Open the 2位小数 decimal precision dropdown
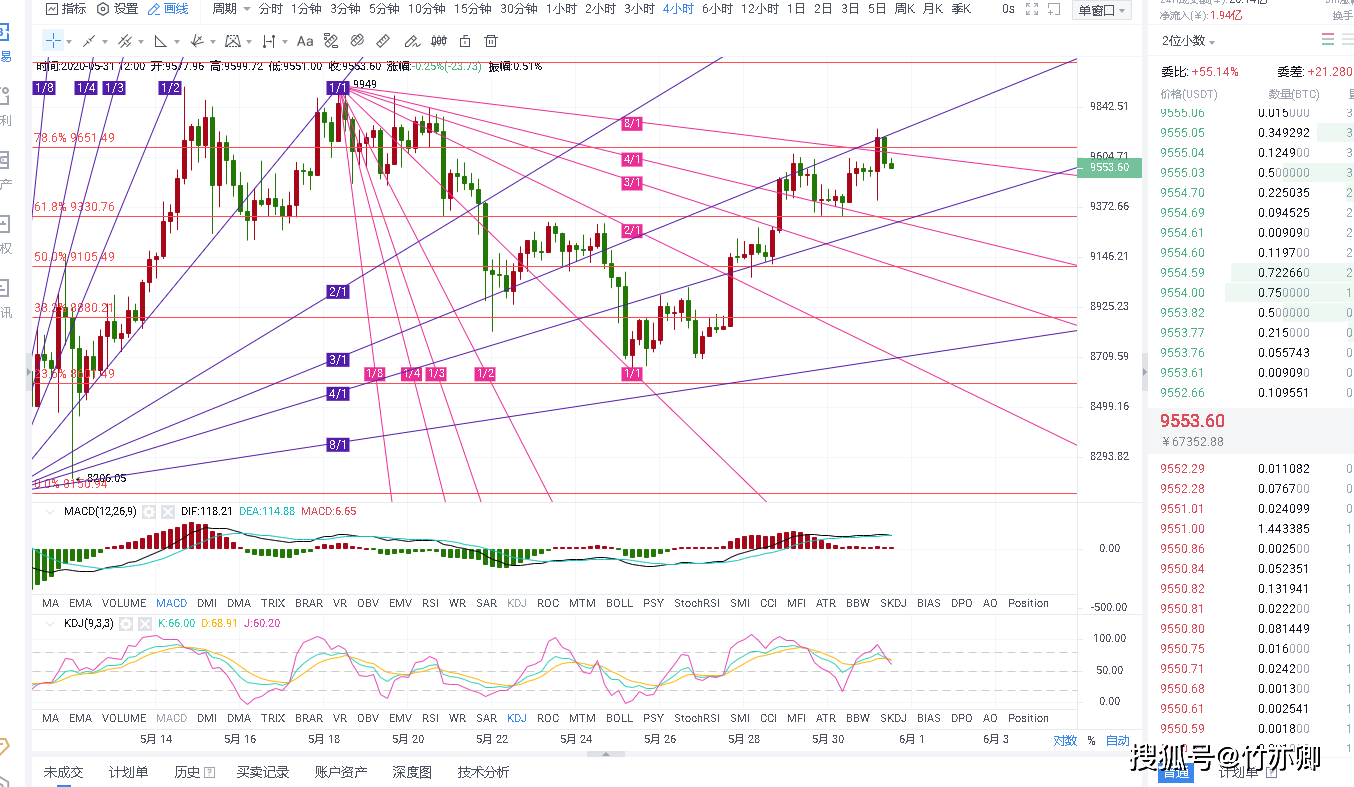This screenshot has width=1354, height=787. [1189, 41]
